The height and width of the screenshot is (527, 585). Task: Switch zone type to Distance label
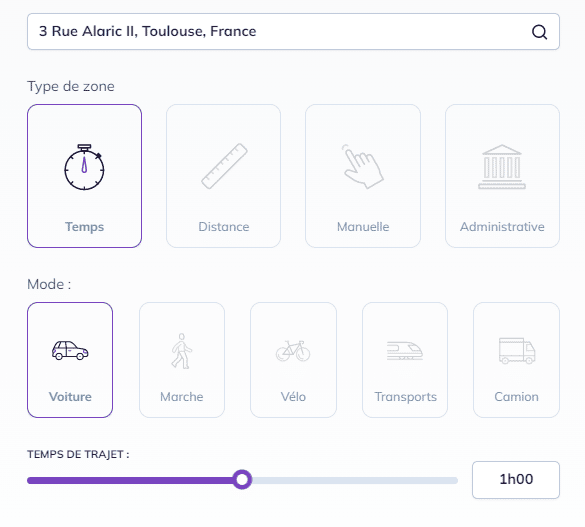(x=224, y=227)
